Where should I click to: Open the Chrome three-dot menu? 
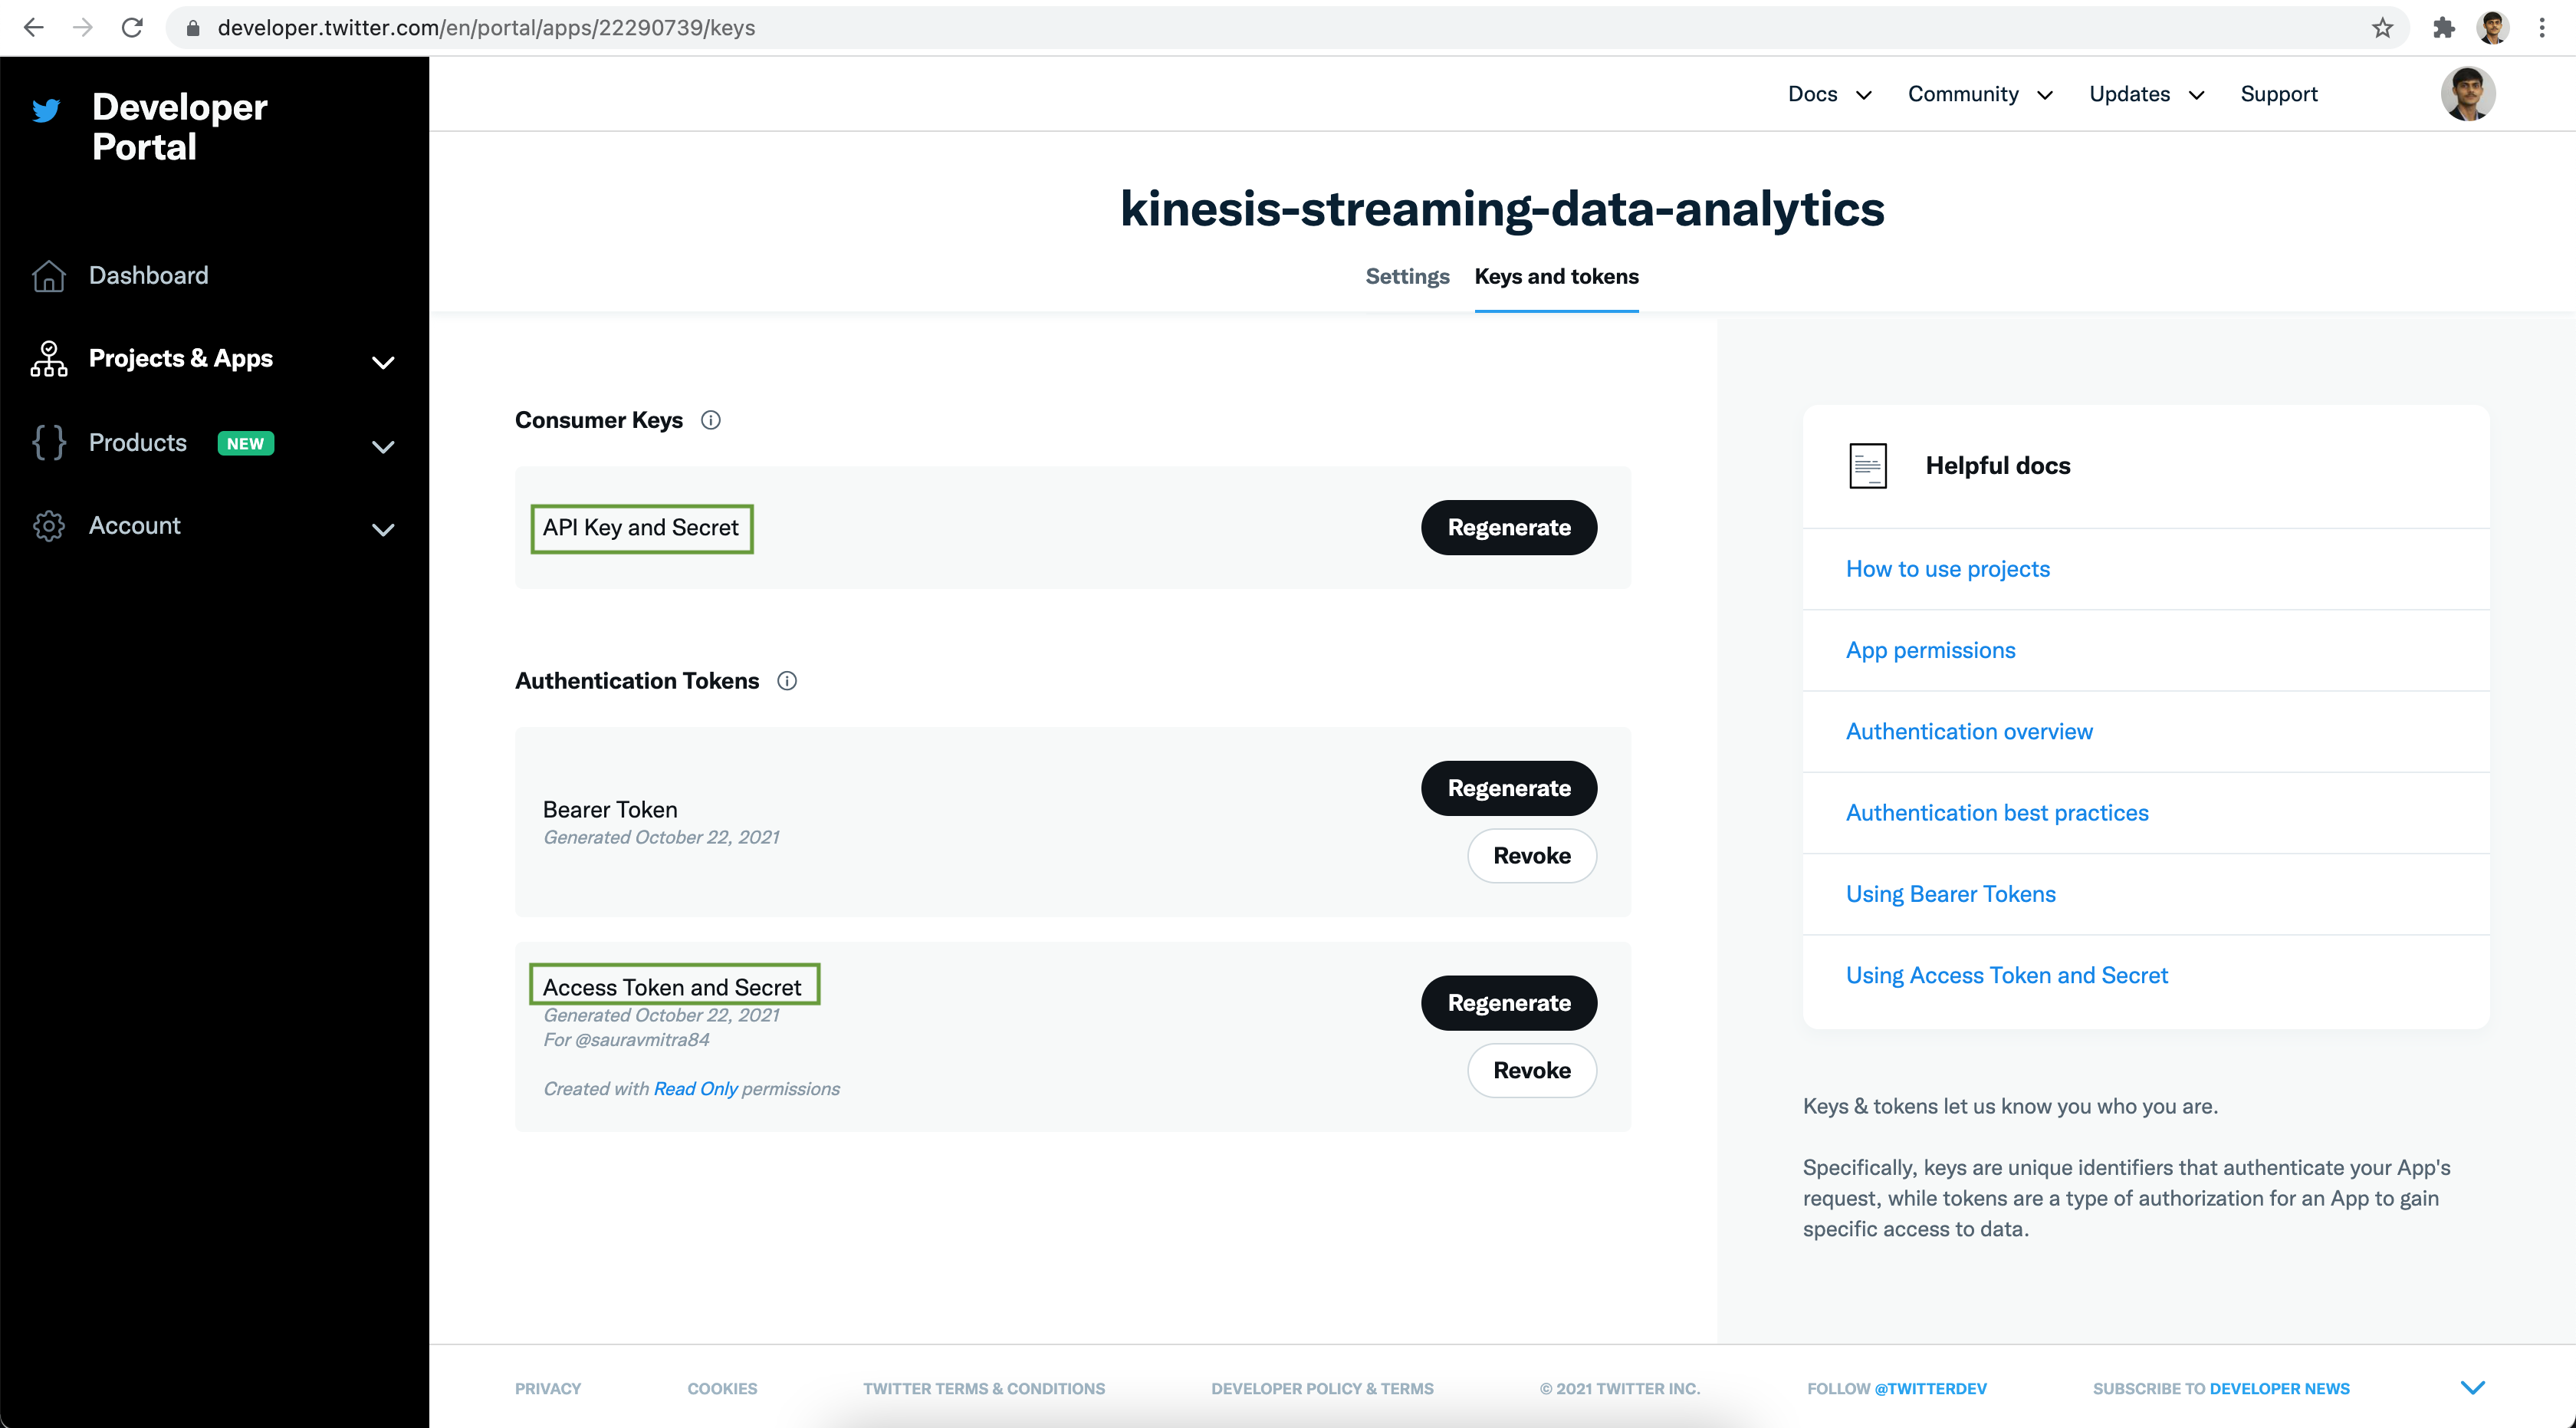pos(2542,28)
